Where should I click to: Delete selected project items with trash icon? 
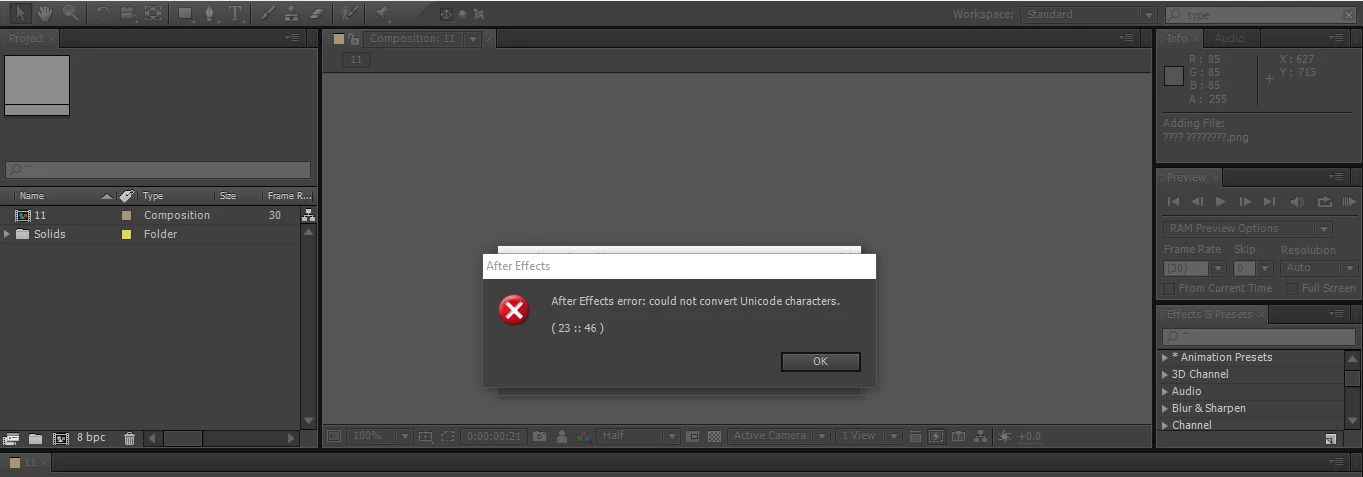(x=129, y=438)
